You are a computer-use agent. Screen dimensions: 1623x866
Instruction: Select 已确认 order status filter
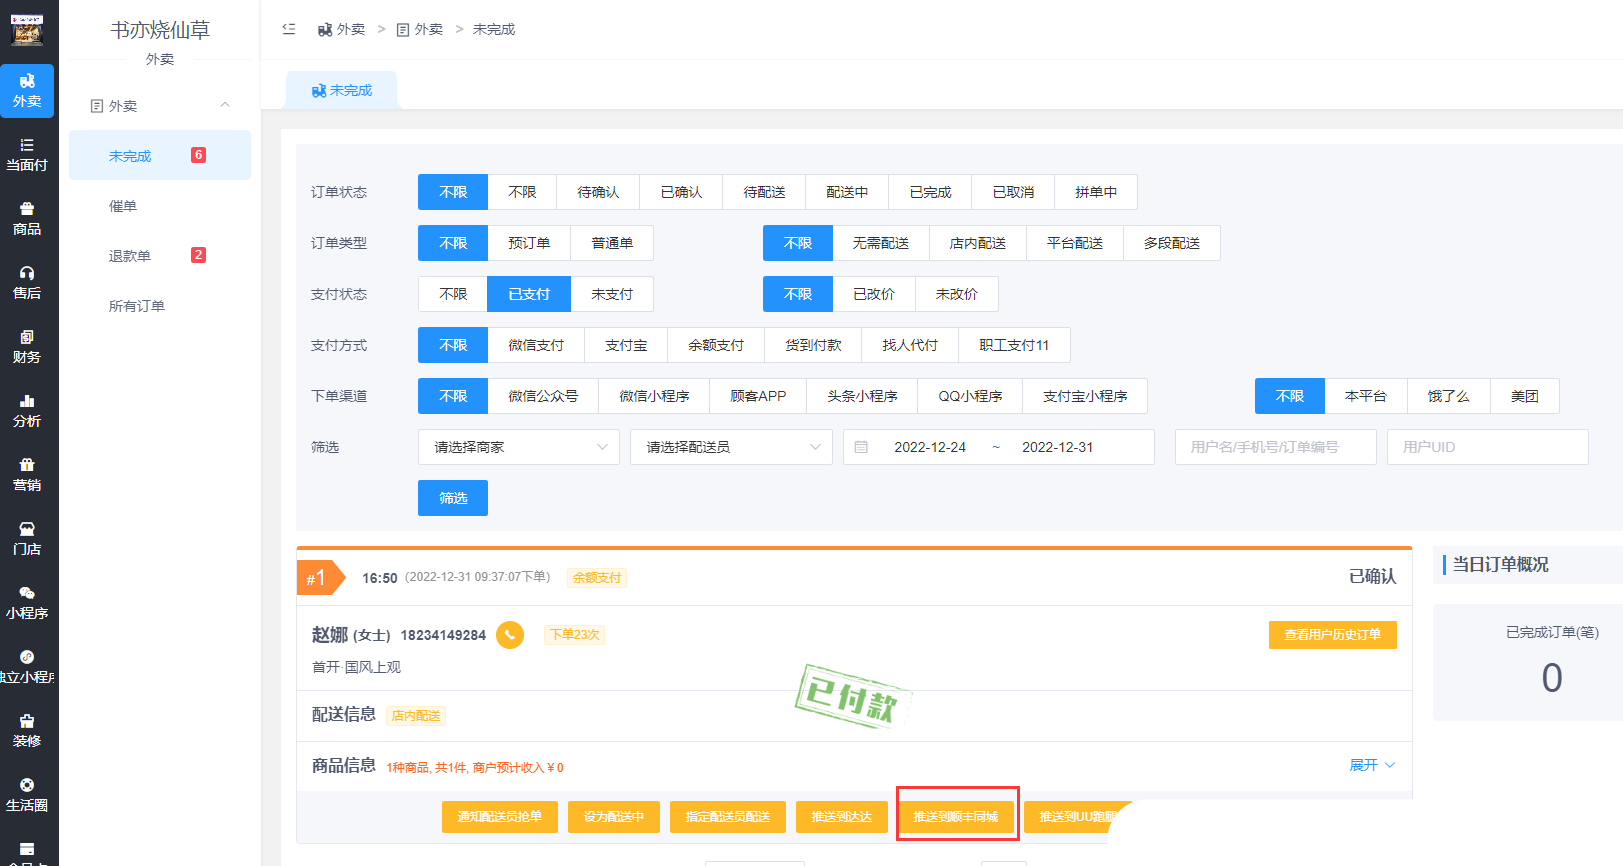pos(681,192)
